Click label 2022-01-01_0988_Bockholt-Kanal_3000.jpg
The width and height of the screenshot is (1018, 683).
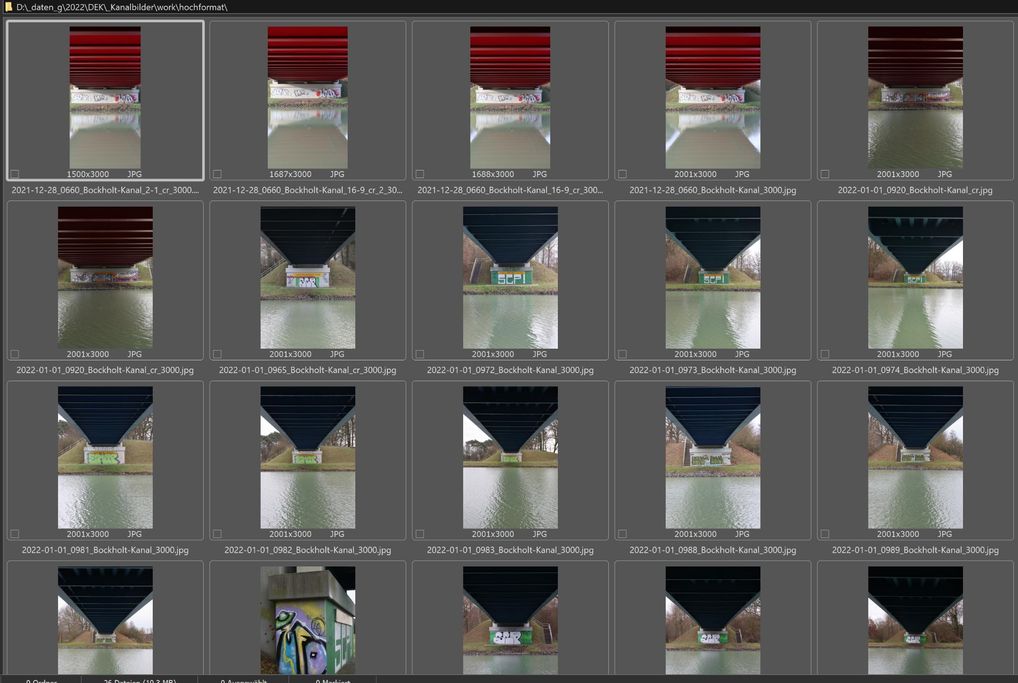point(713,550)
